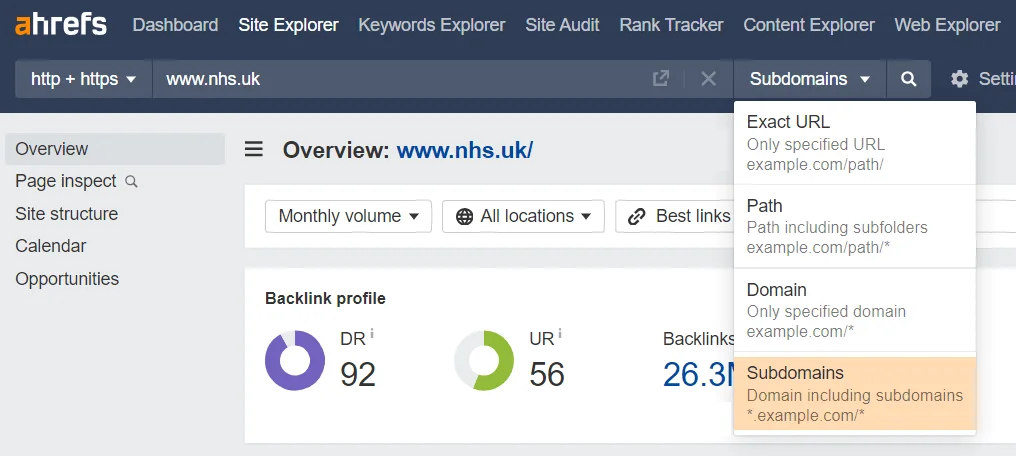This screenshot has width=1016, height=456.
Task: Open the 26.3M backlinks count link
Action: [698, 374]
